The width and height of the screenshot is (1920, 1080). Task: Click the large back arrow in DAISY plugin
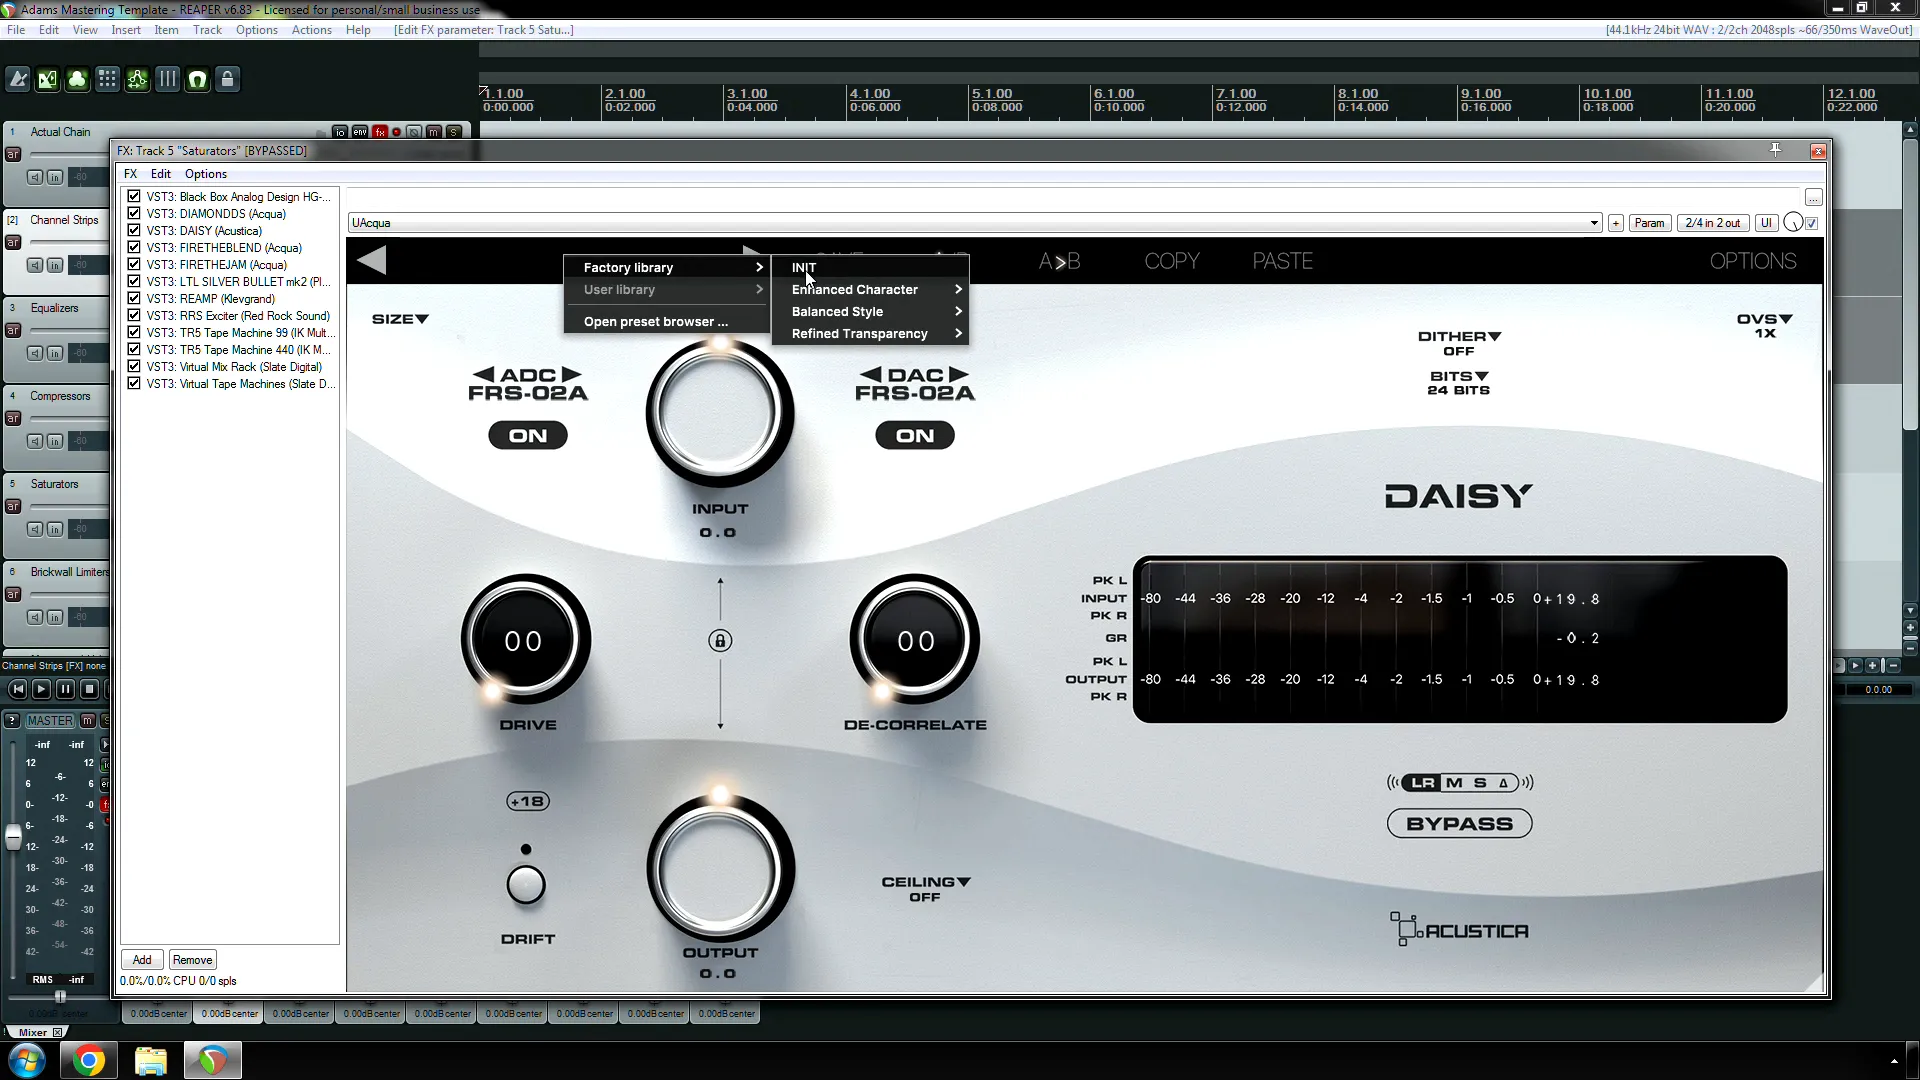tap(371, 261)
